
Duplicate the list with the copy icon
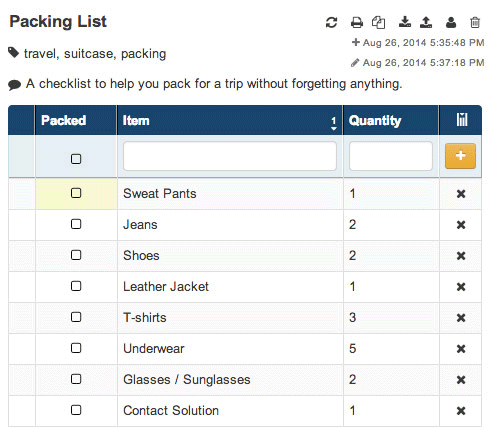point(378,23)
